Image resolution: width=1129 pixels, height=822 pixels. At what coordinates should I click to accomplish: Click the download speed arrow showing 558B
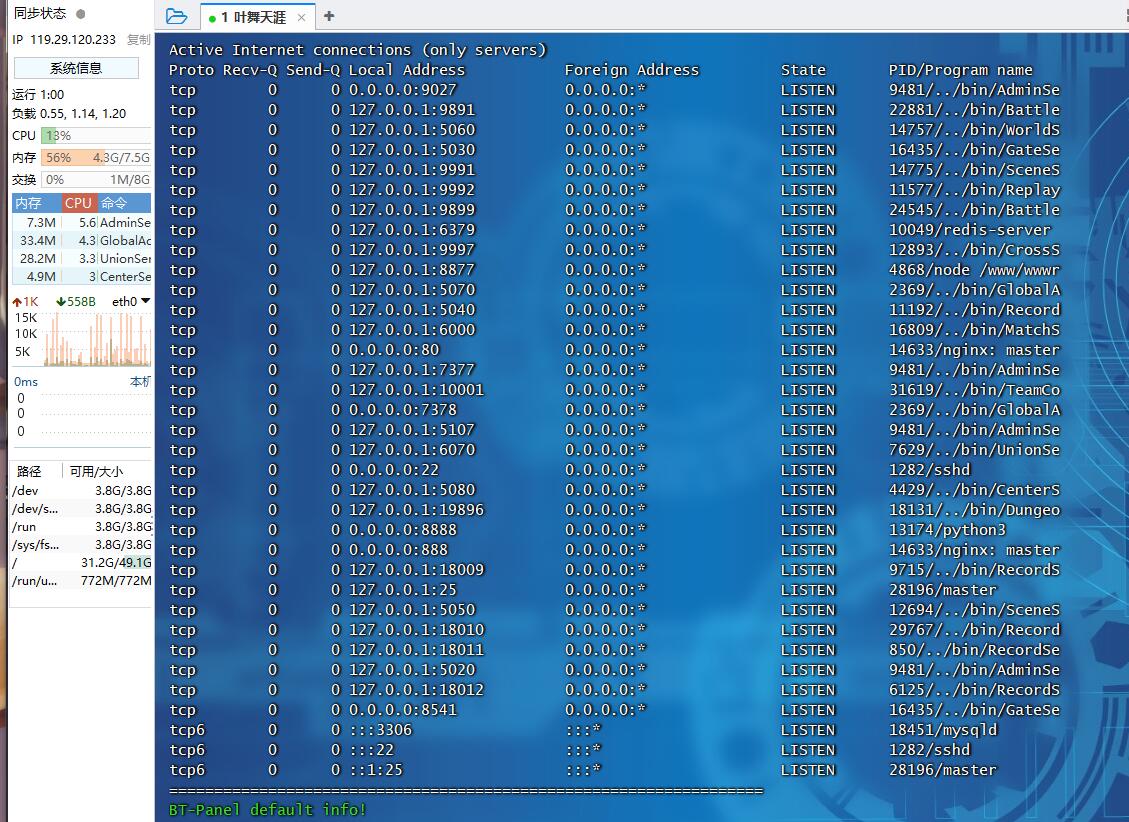point(60,302)
